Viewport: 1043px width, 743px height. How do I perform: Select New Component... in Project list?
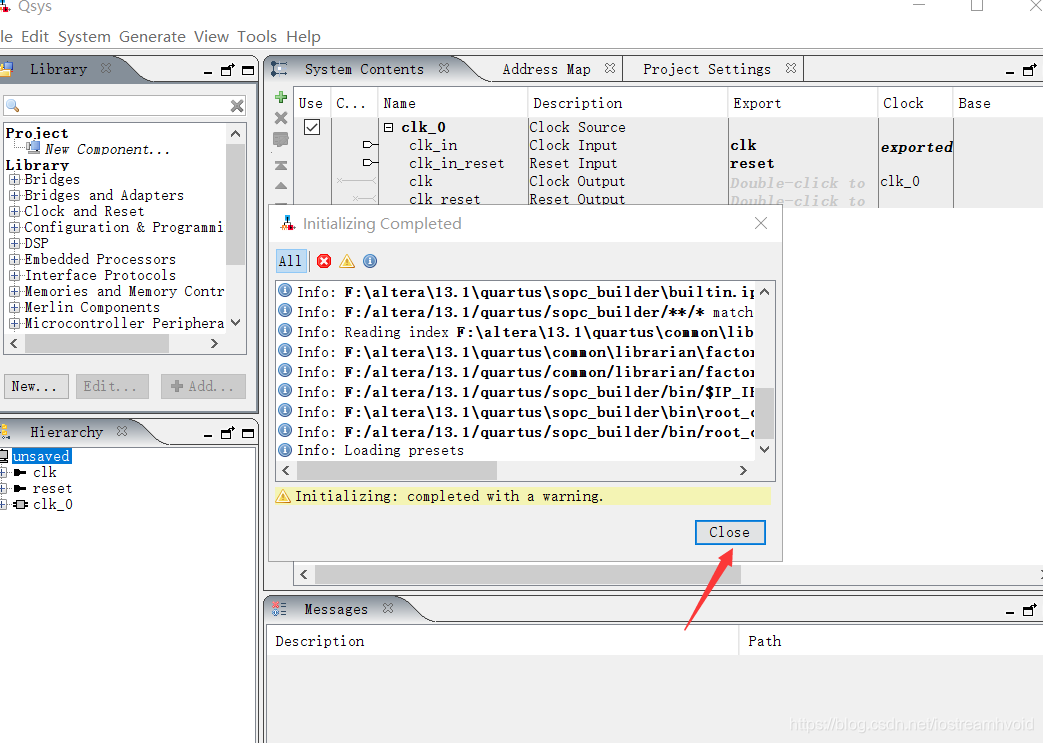107,150
